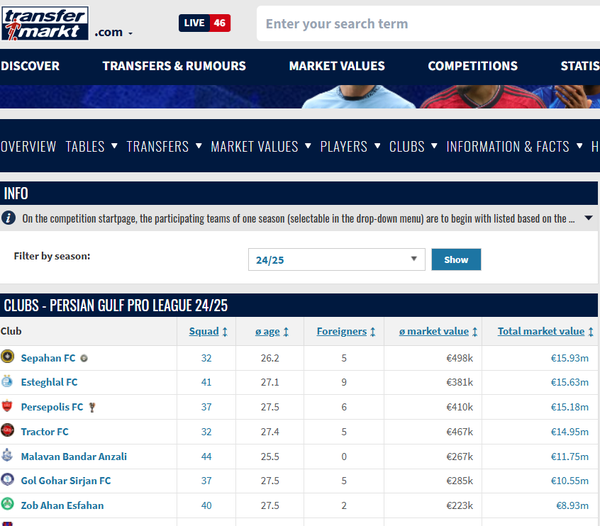Open the Filter by season dropdown
600x526 pixels.
(338, 259)
